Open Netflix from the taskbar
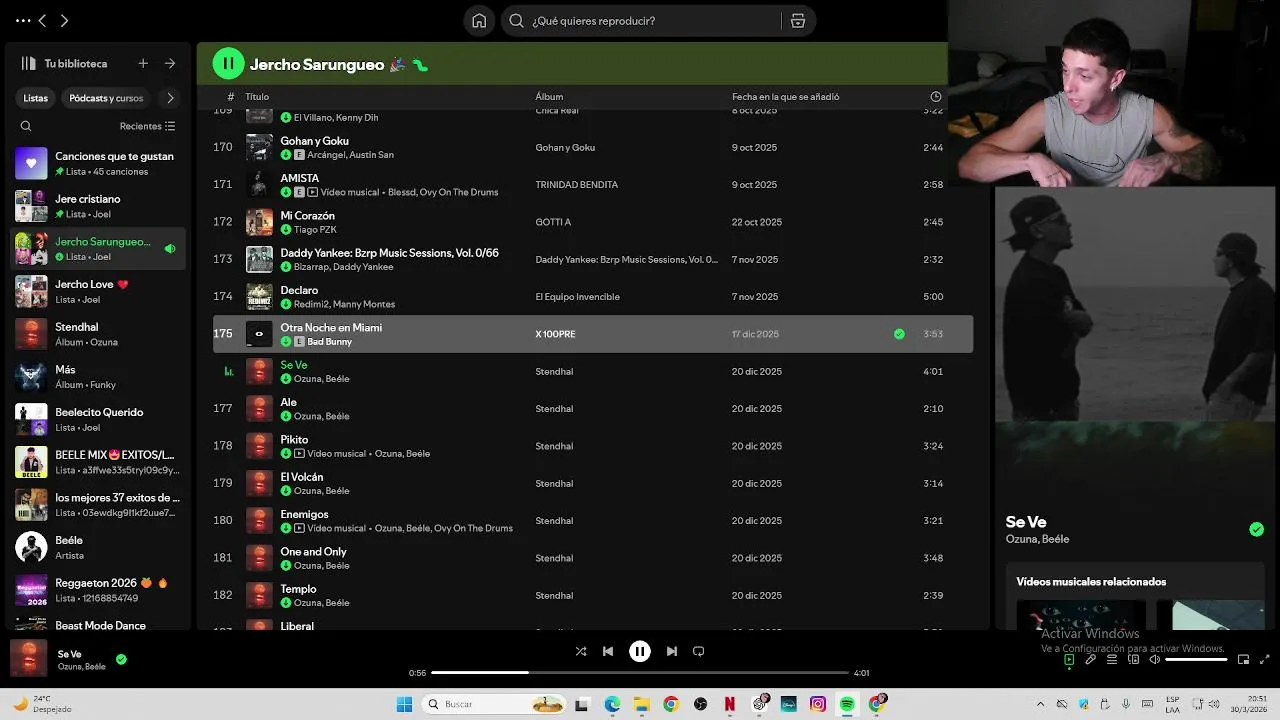Image resolution: width=1280 pixels, height=720 pixels. click(x=730, y=704)
